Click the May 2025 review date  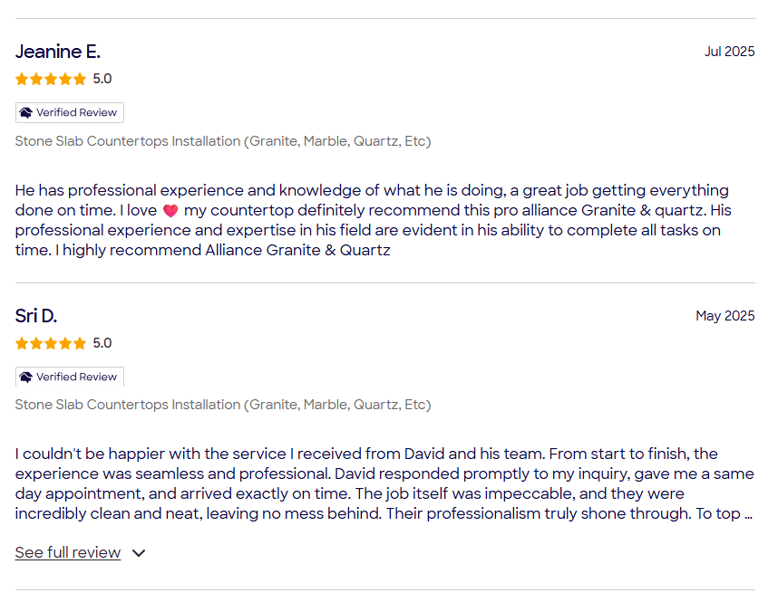(725, 316)
